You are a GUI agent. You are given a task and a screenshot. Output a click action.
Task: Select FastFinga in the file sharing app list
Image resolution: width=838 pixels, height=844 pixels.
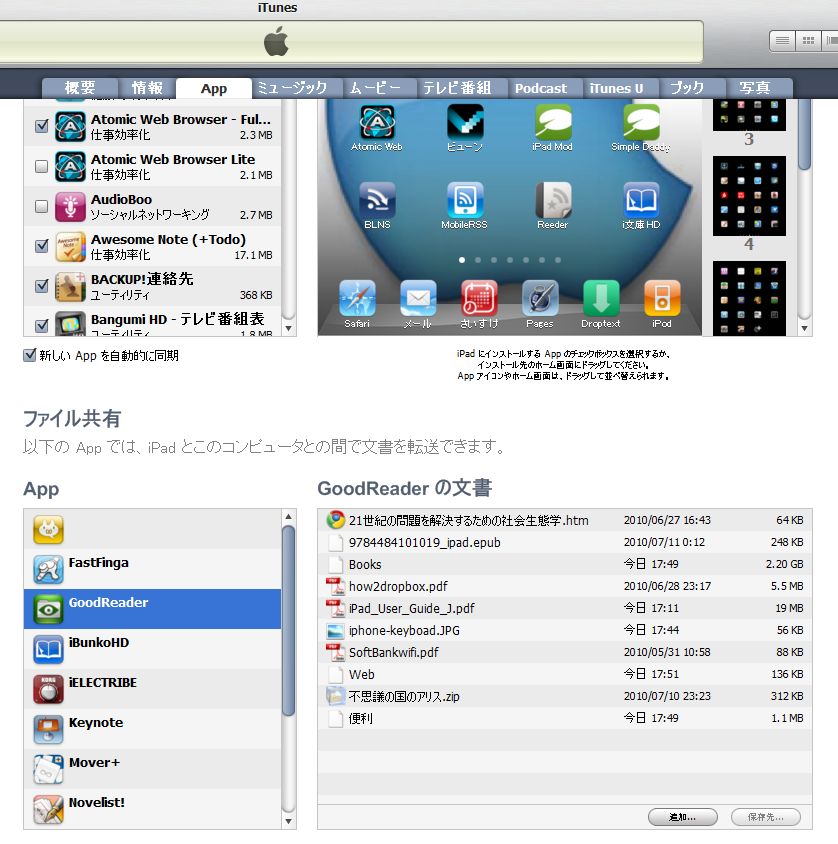[152, 569]
